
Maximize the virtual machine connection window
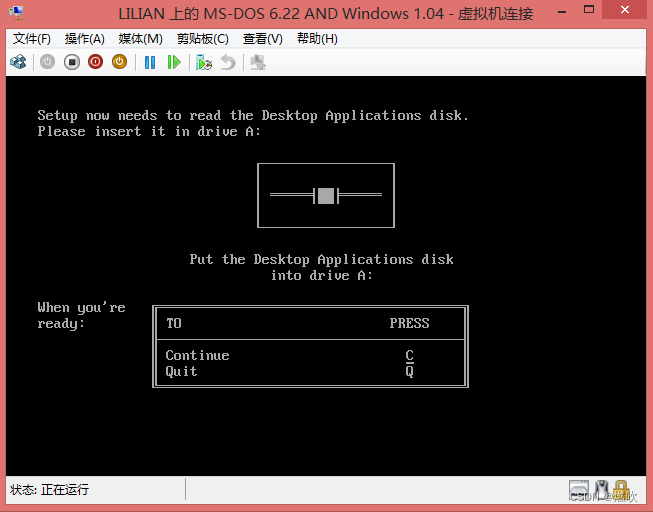coord(589,10)
